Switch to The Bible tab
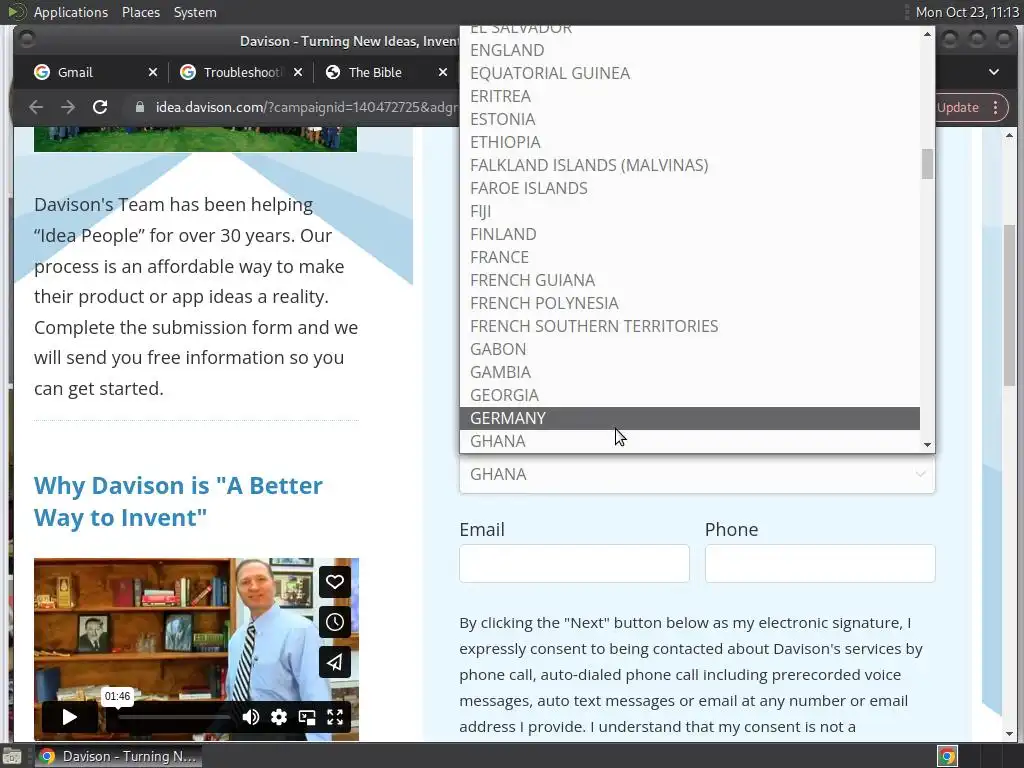This screenshot has height=768, width=1024. 385,72
